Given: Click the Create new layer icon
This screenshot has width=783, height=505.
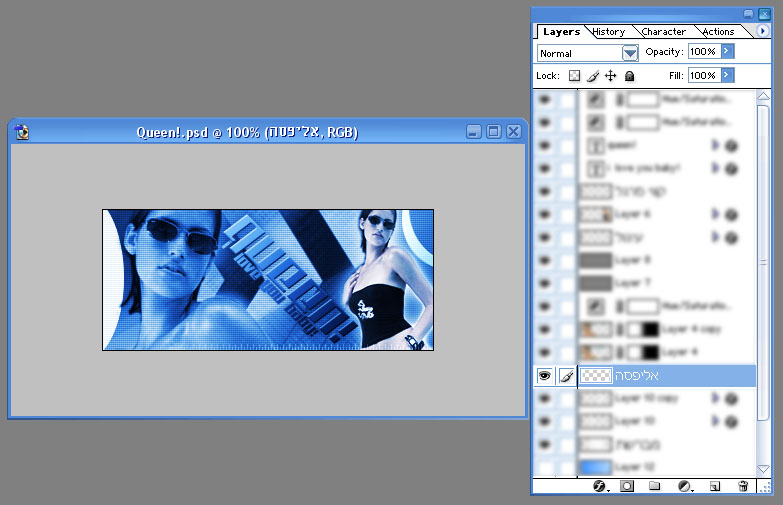Looking at the screenshot, I should pyautogui.click(x=714, y=486).
